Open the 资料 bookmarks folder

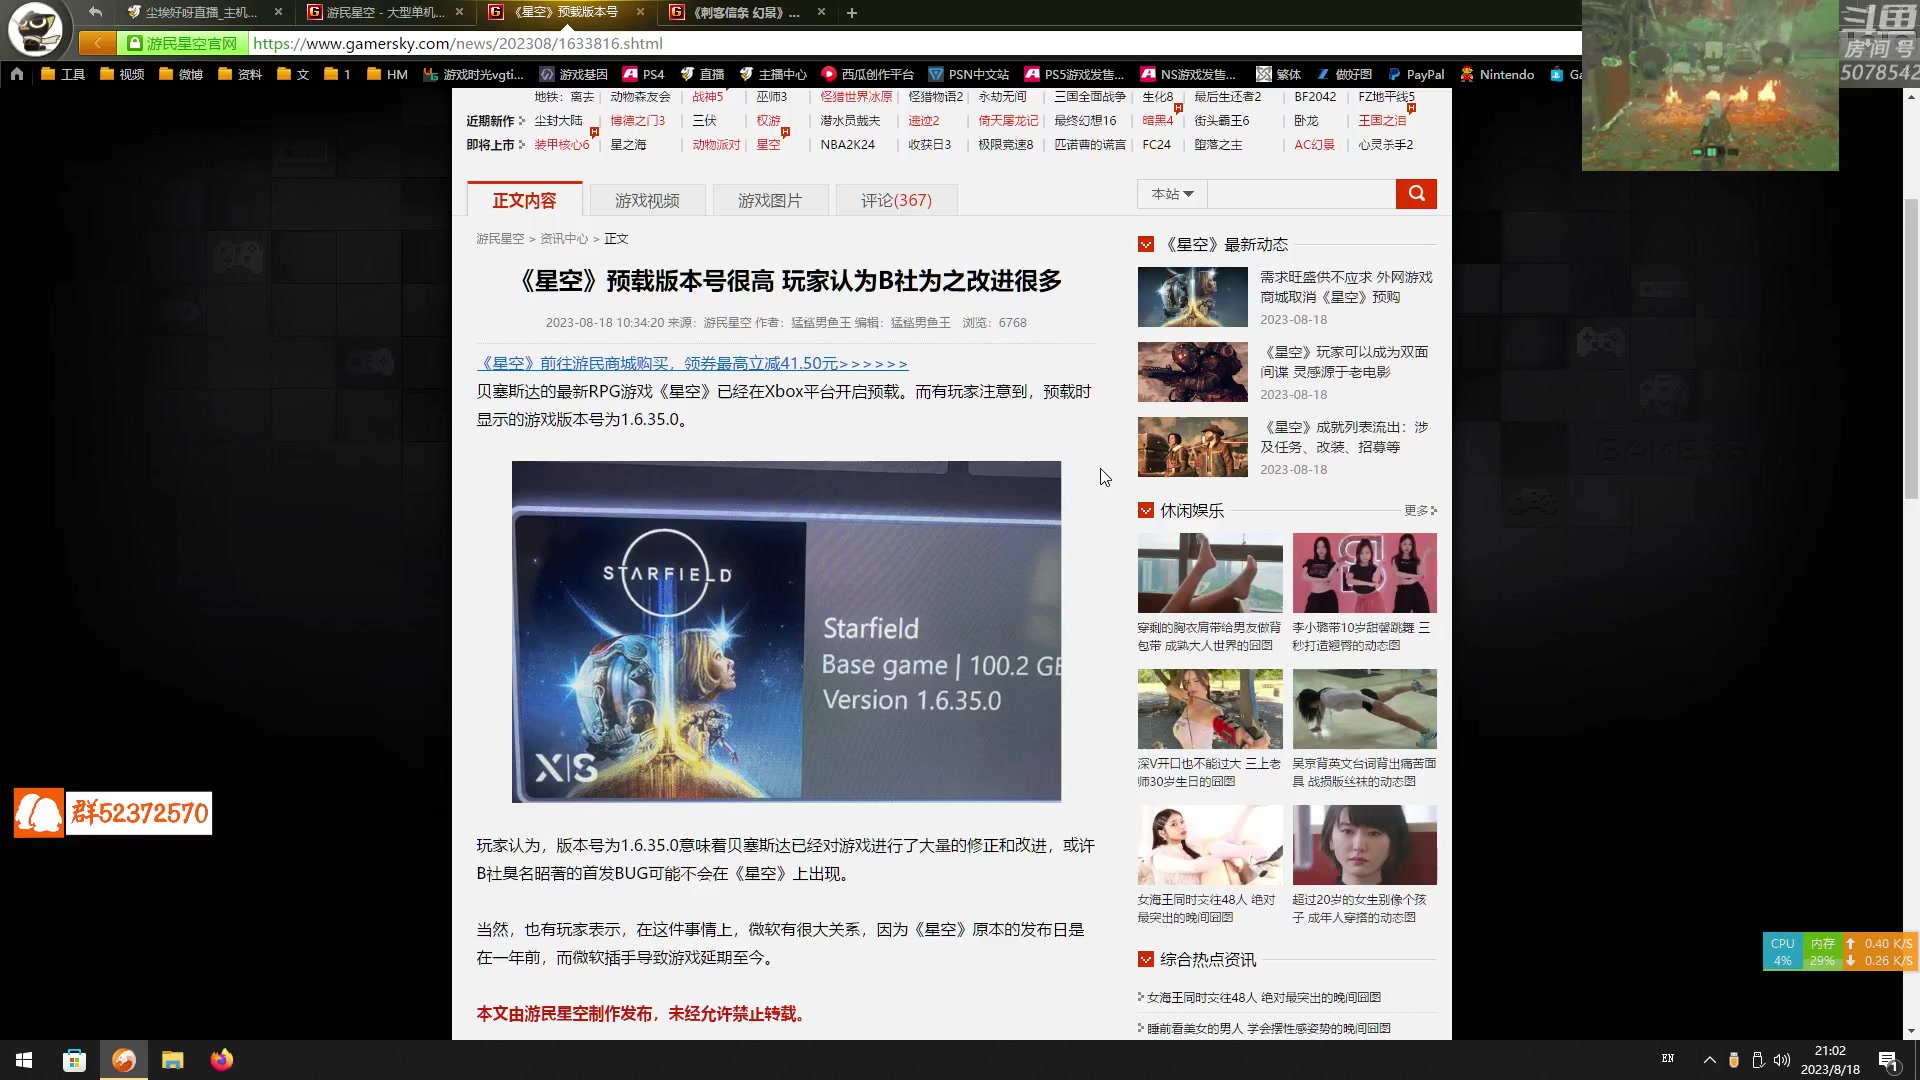(x=240, y=74)
